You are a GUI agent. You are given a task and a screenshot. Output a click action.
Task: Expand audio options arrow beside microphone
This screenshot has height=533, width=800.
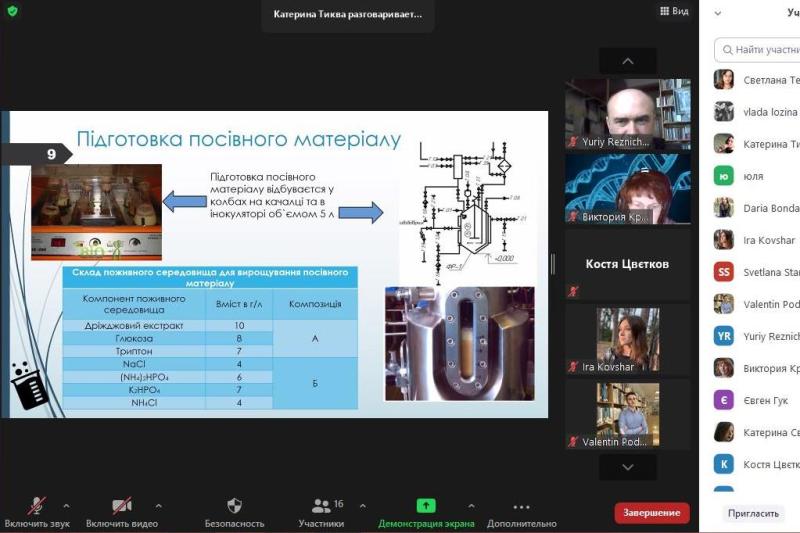click(66, 506)
